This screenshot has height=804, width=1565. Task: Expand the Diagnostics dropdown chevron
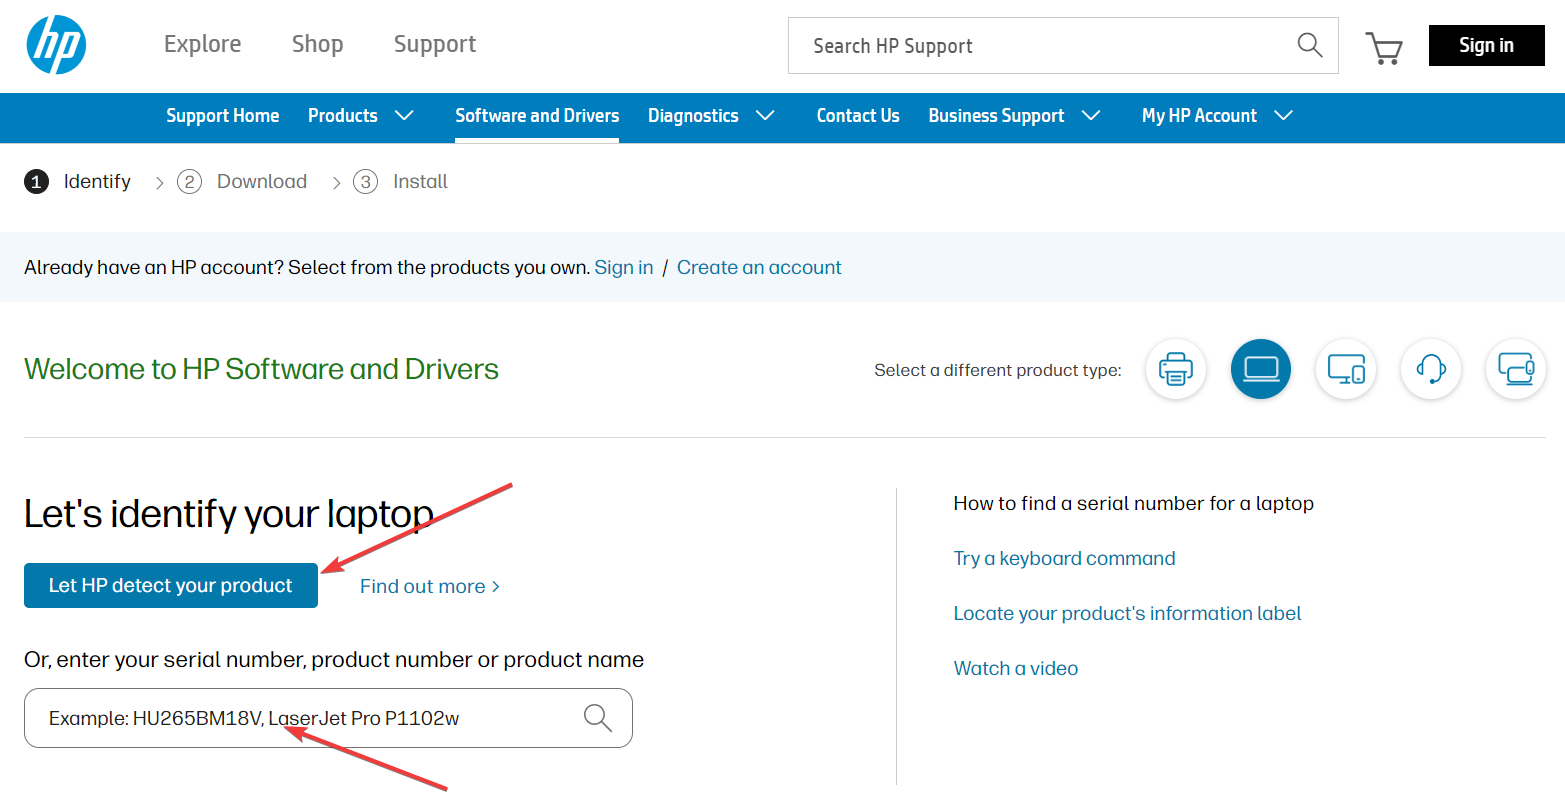click(765, 116)
